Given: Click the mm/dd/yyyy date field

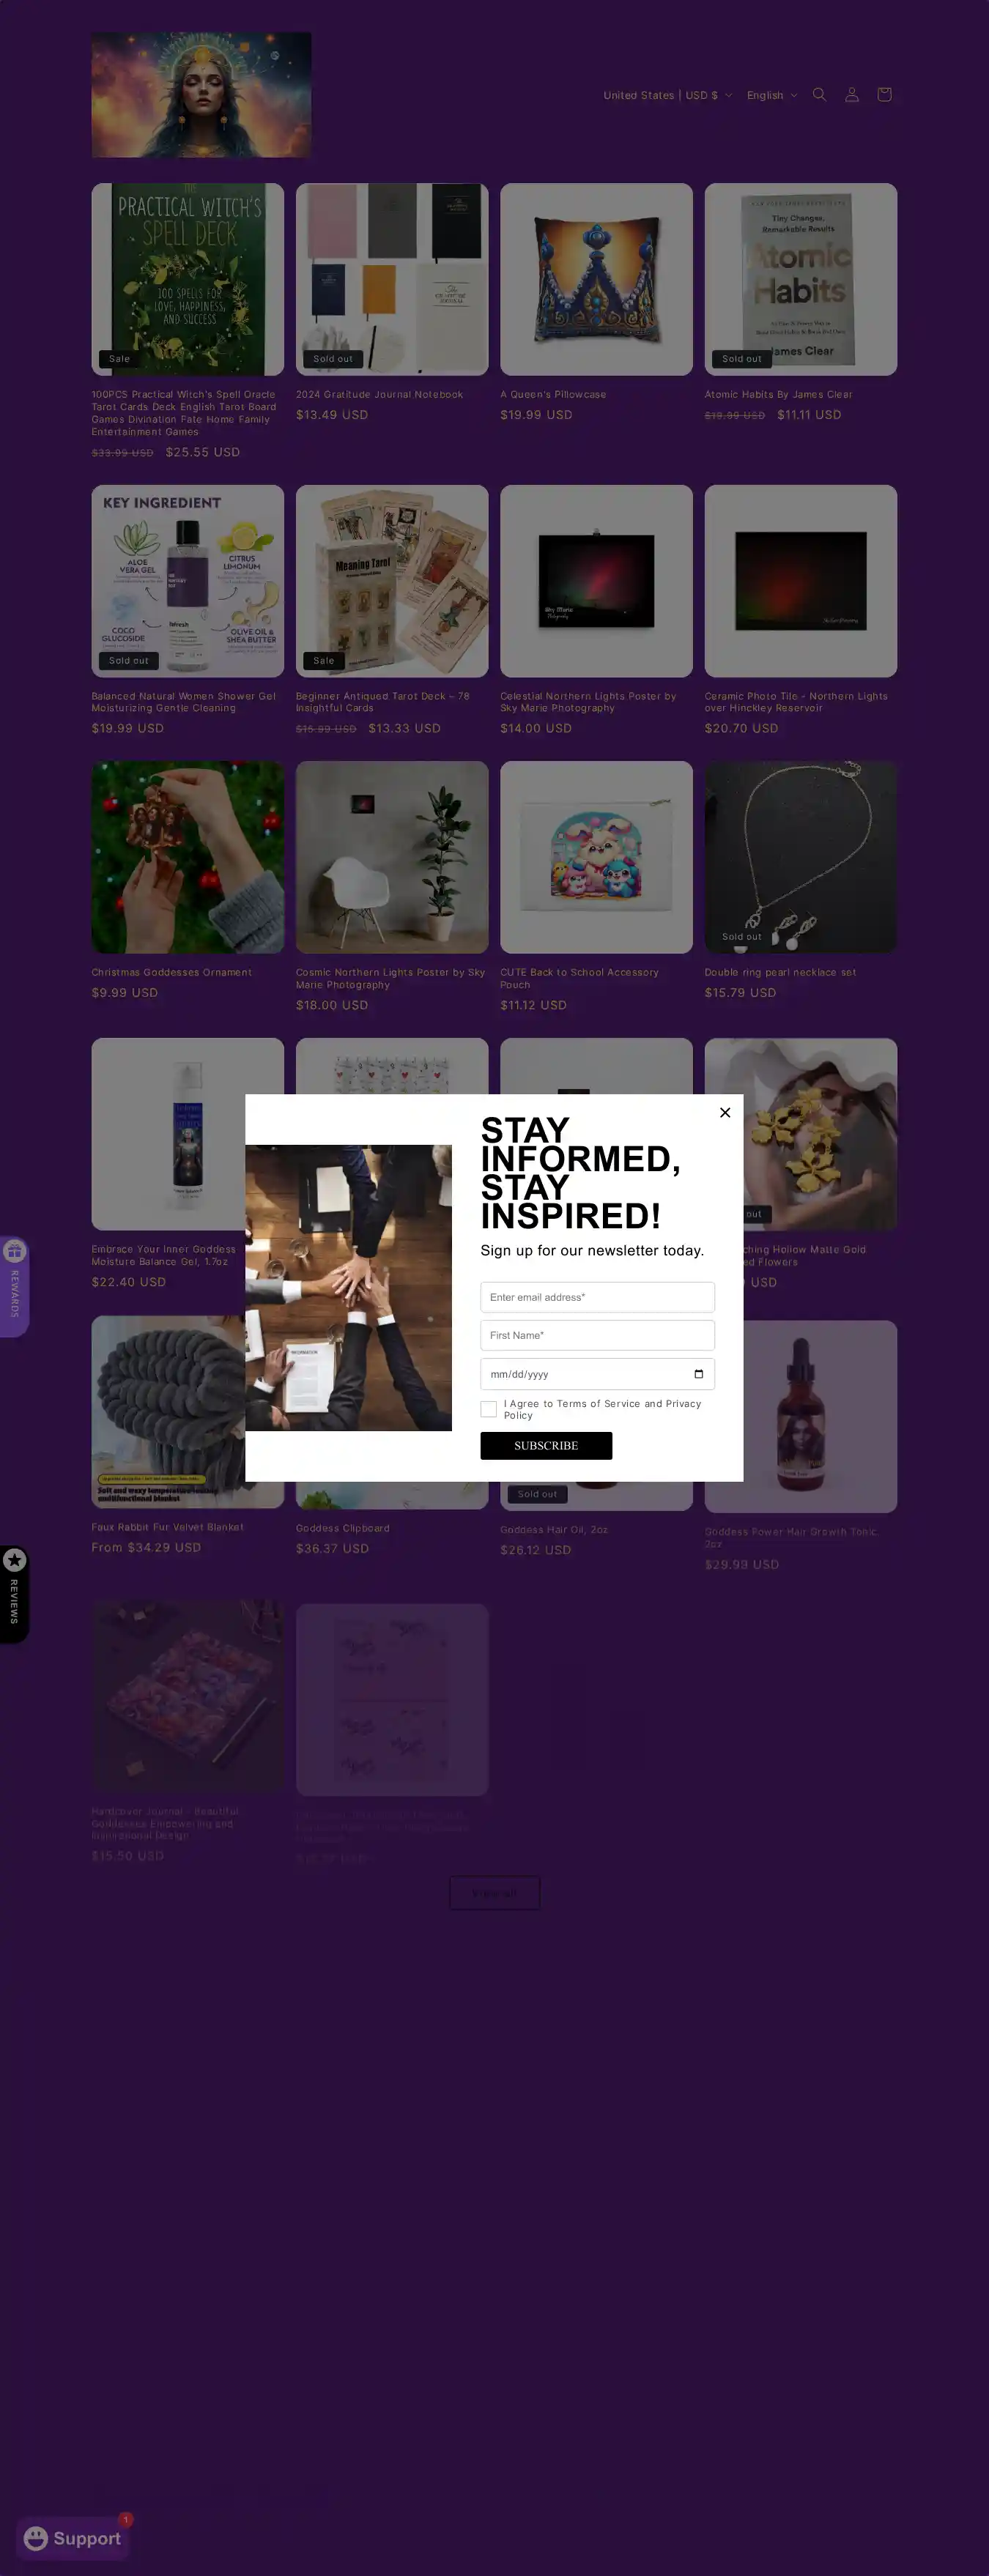Looking at the screenshot, I should point(597,1374).
